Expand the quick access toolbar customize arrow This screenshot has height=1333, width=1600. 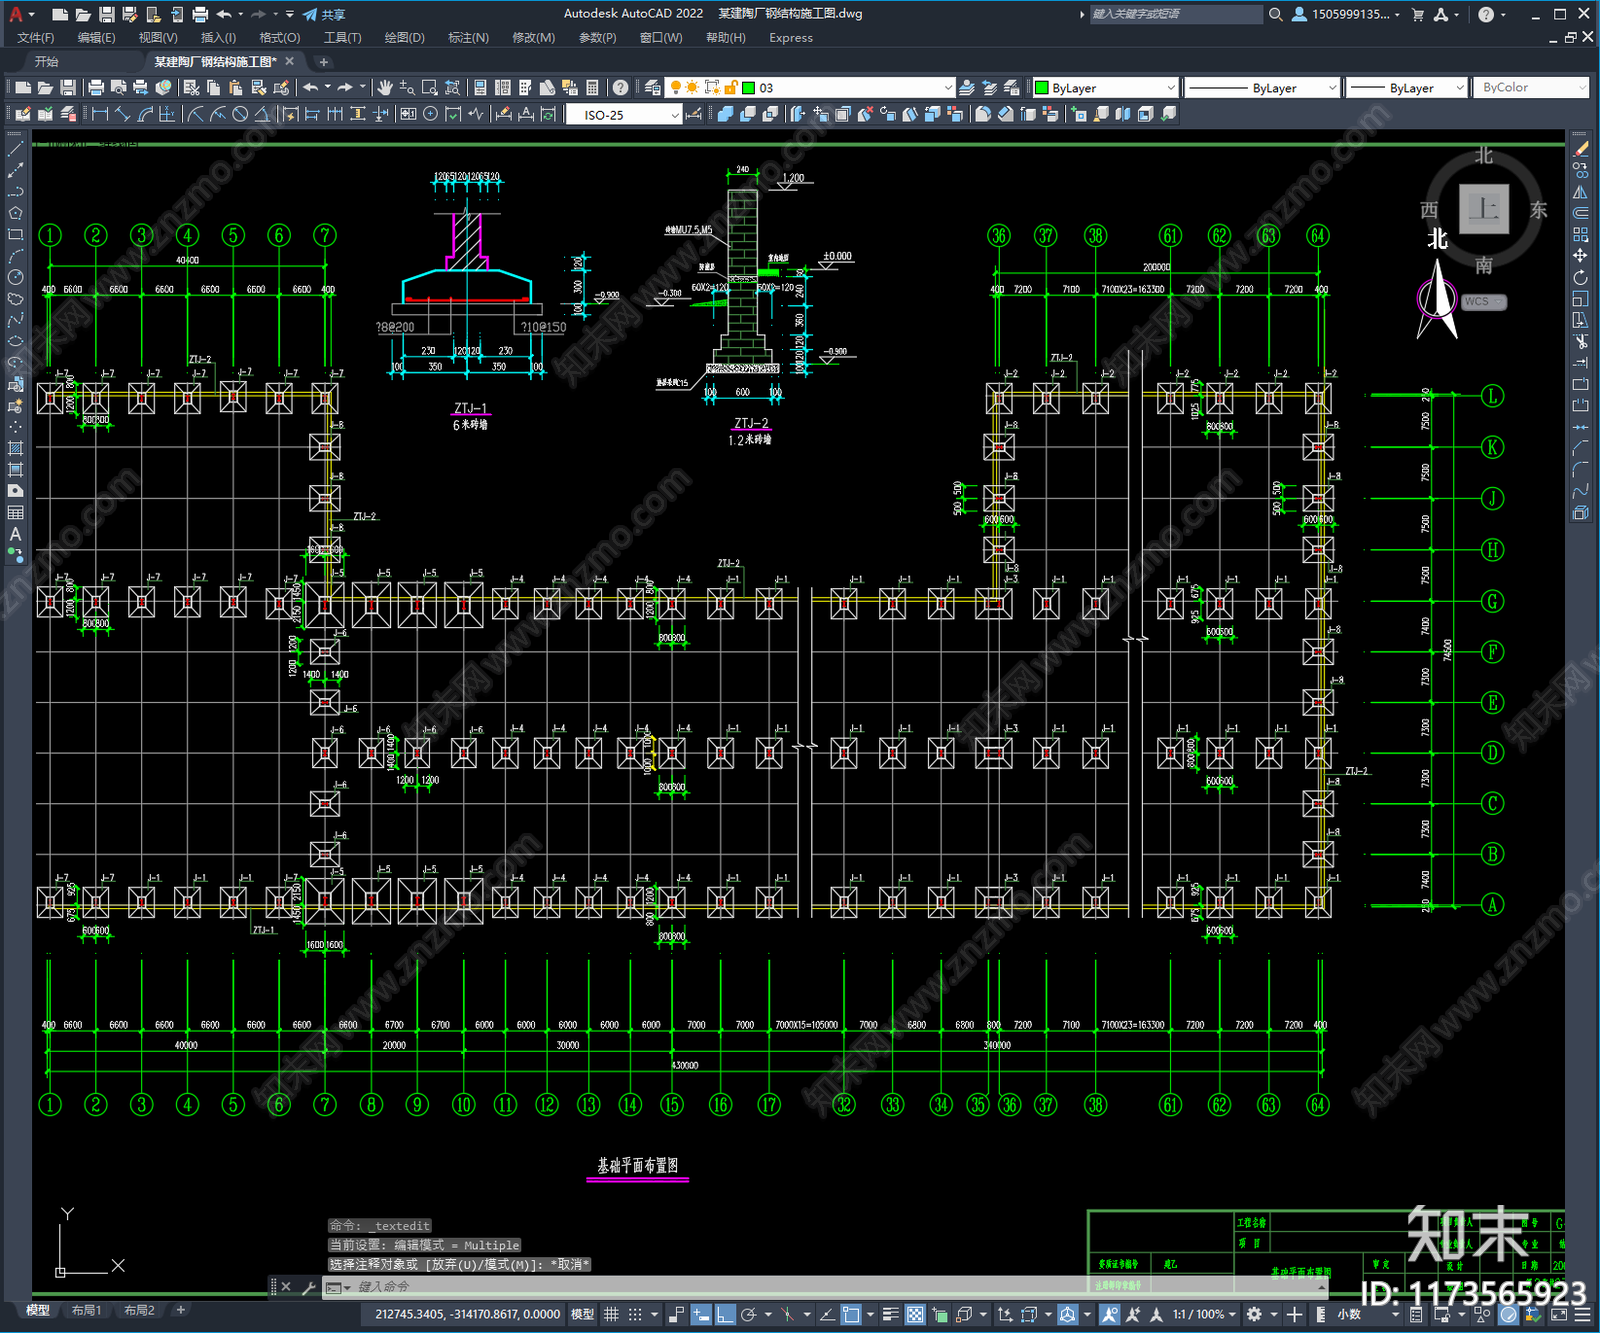pyautogui.click(x=290, y=14)
